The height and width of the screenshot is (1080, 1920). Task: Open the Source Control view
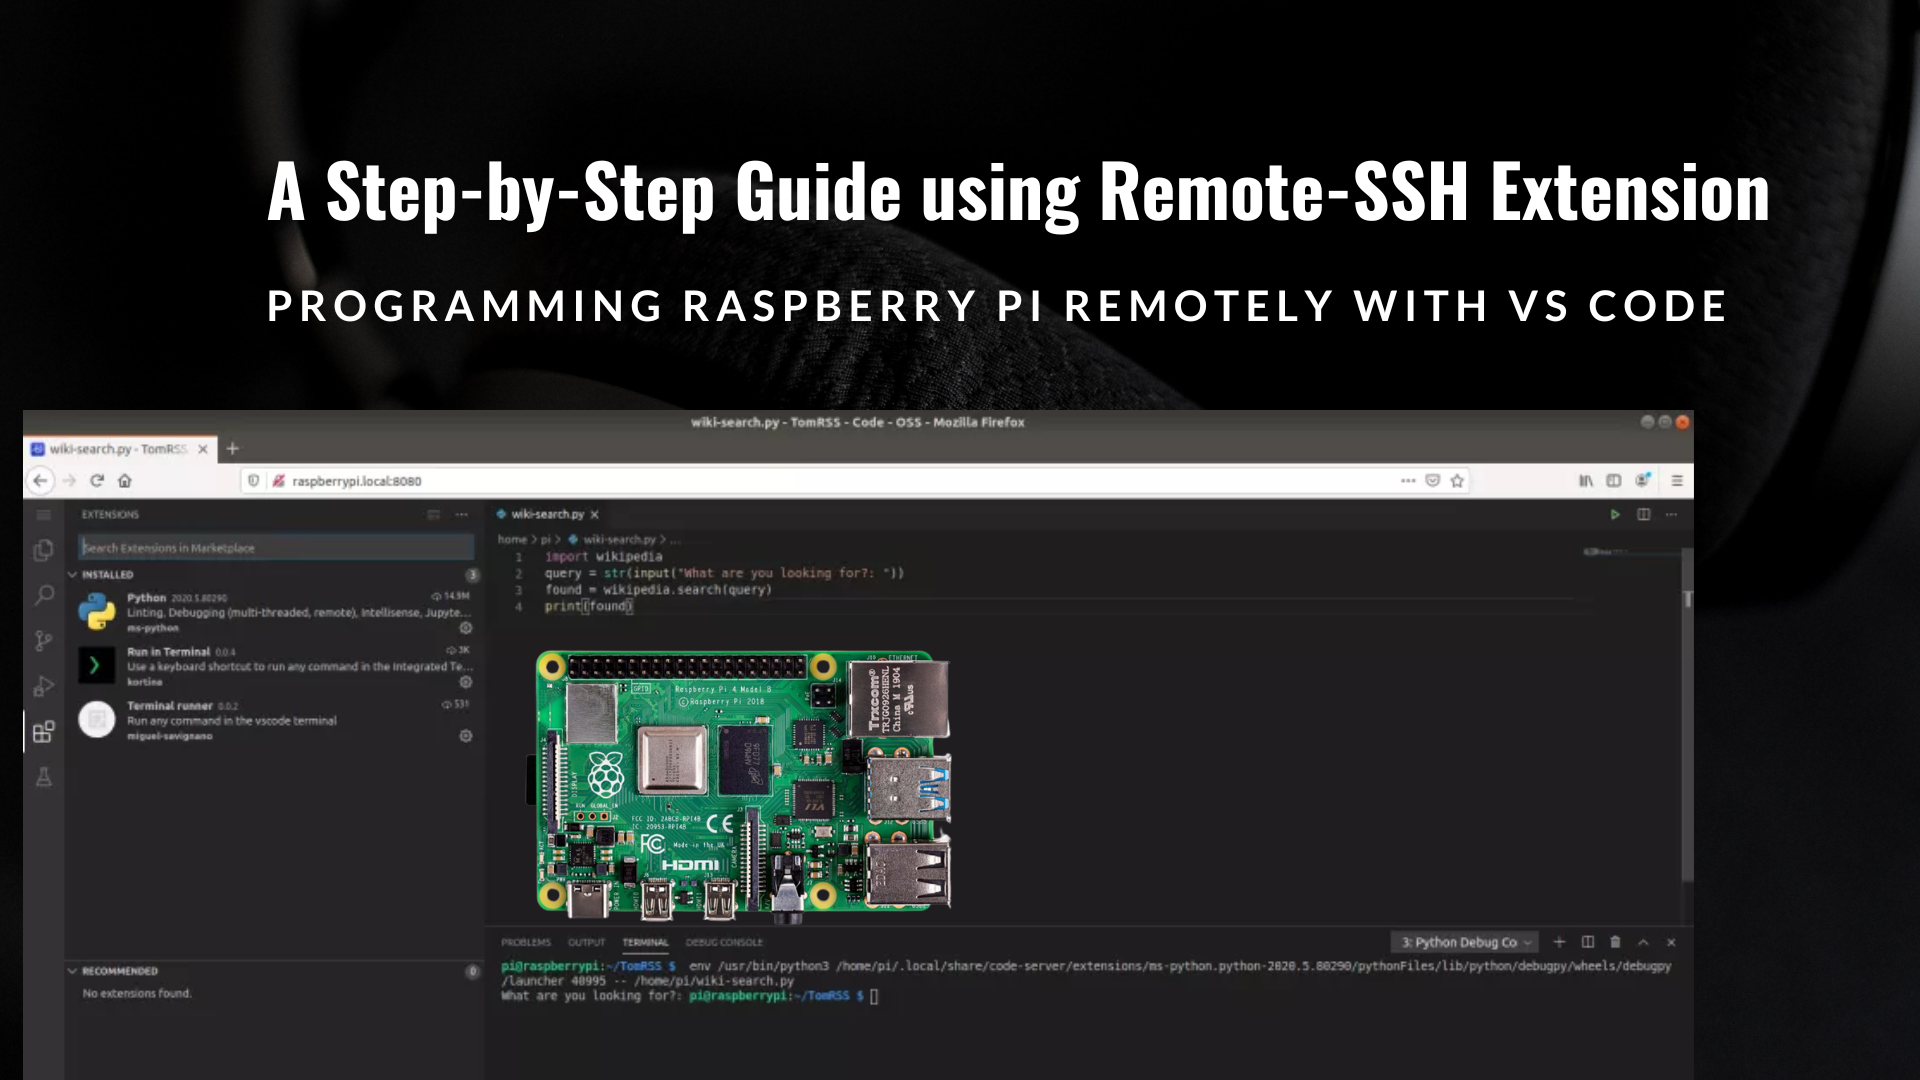pyautogui.click(x=43, y=641)
